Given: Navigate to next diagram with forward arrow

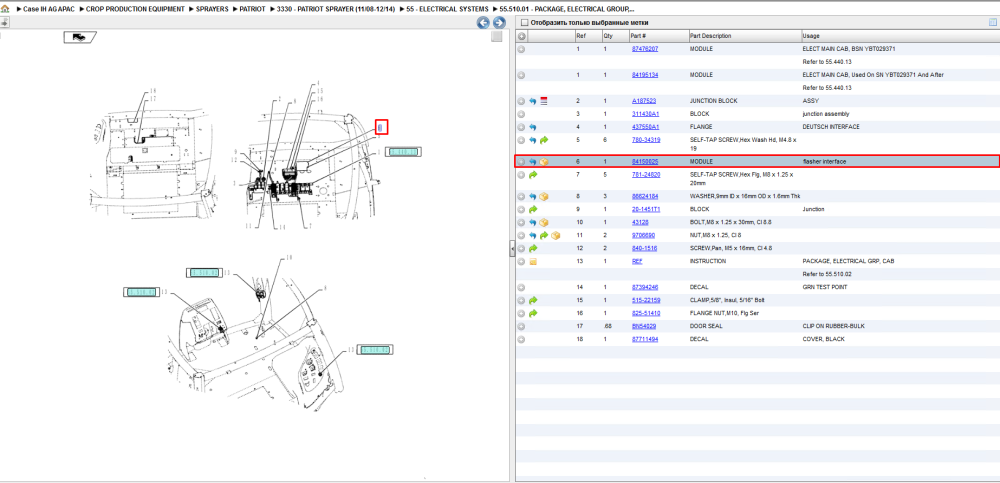Looking at the screenshot, I should tap(499, 23).
